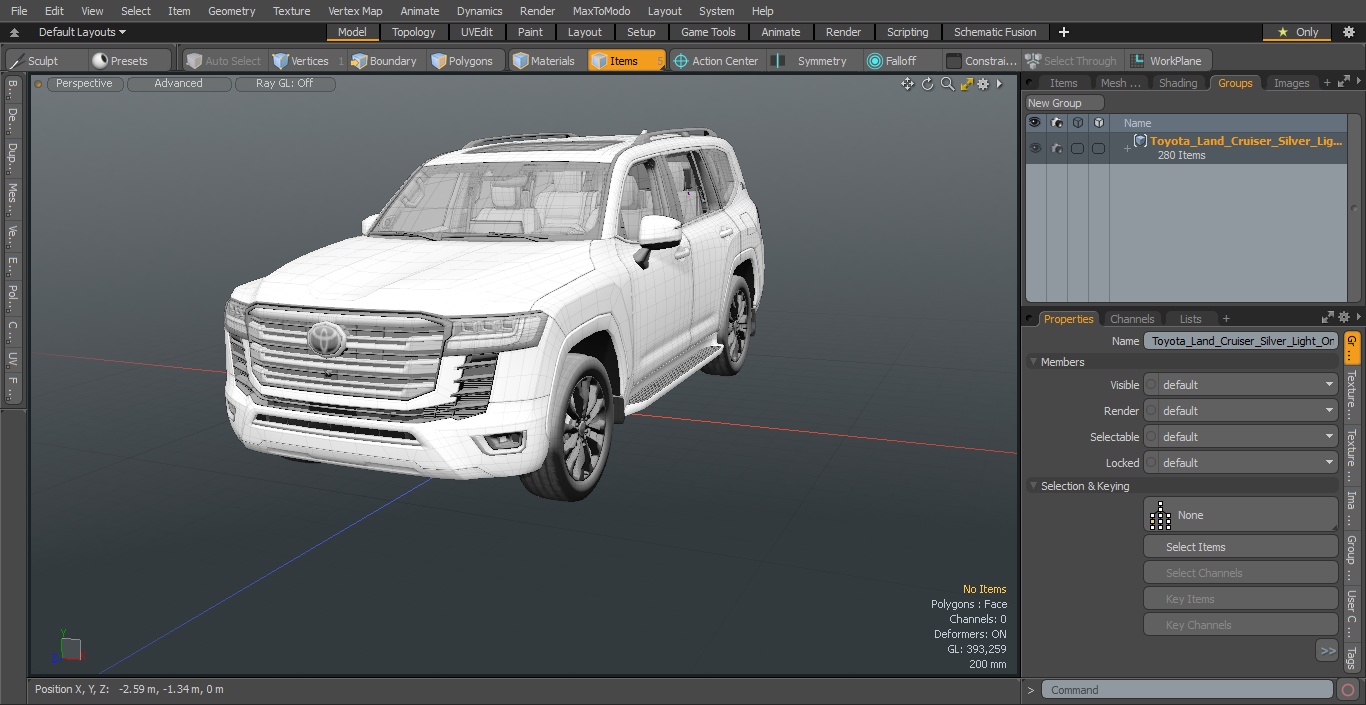Image resolution: width=1366 pixels, height=705 pixels.
Task: Click the double-arrow expand button
Action: click(x=1327, y=651)
